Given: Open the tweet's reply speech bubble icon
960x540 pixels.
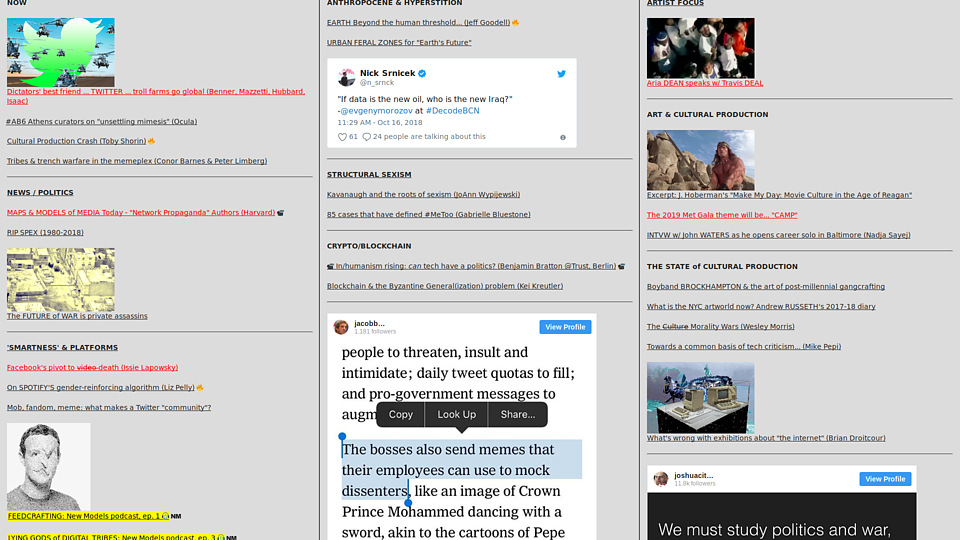Looking at the screenshot, I should pyautogui.click(x=367, y=137).
